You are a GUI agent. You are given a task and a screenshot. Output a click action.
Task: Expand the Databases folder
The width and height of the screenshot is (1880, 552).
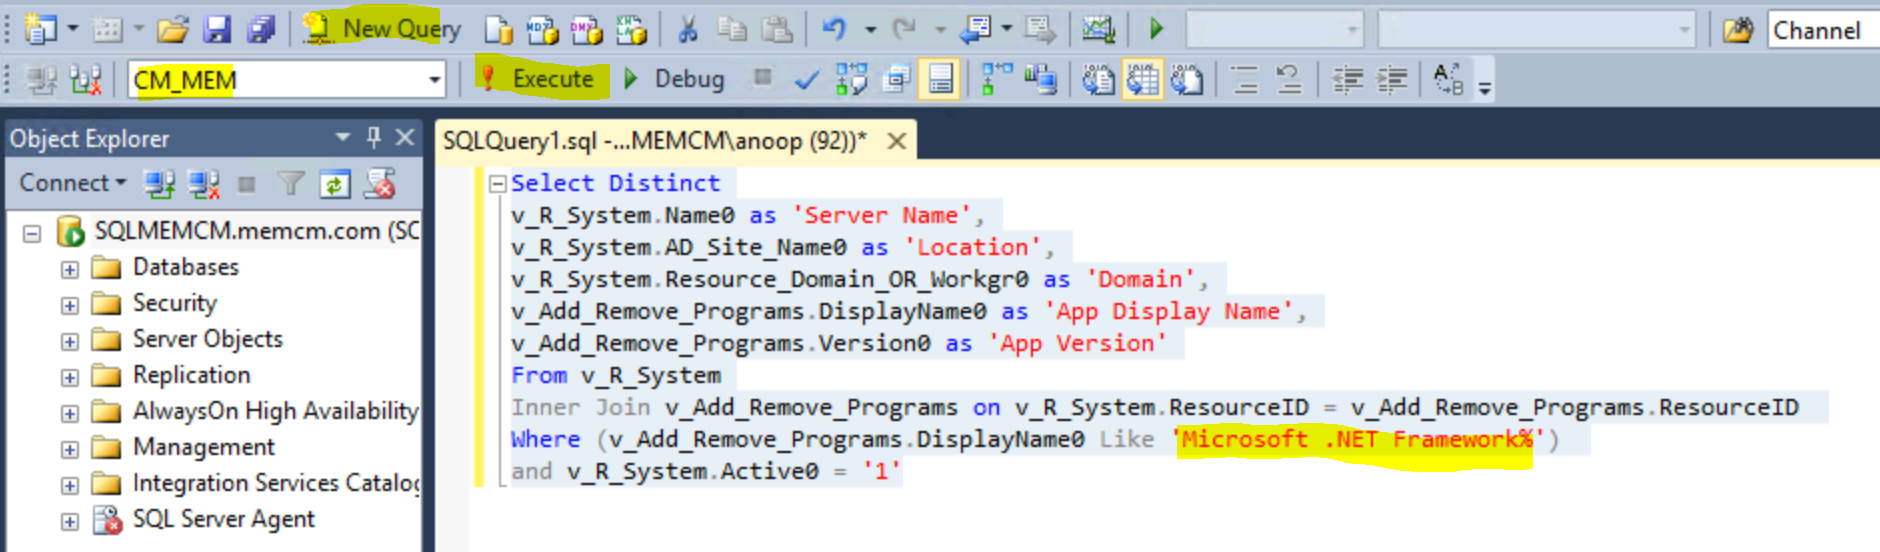69,270
